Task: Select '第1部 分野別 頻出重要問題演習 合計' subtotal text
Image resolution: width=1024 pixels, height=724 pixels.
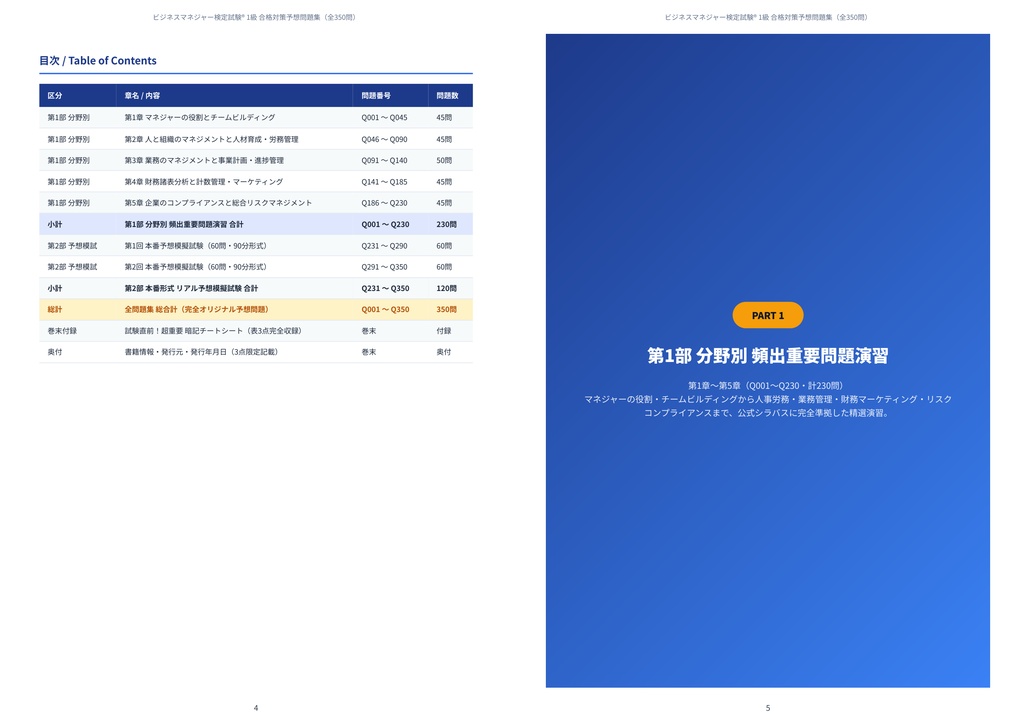Action: [184, 224]
